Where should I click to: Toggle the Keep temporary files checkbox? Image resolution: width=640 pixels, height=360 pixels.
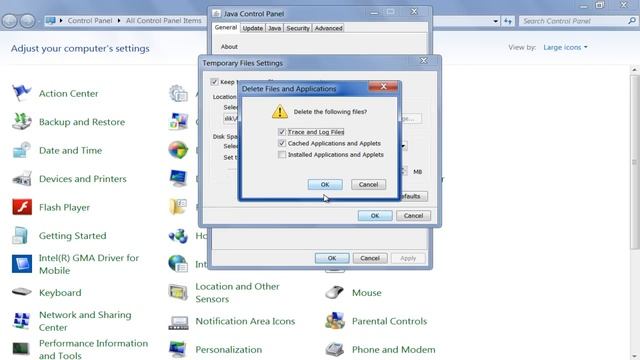point(214,82)
